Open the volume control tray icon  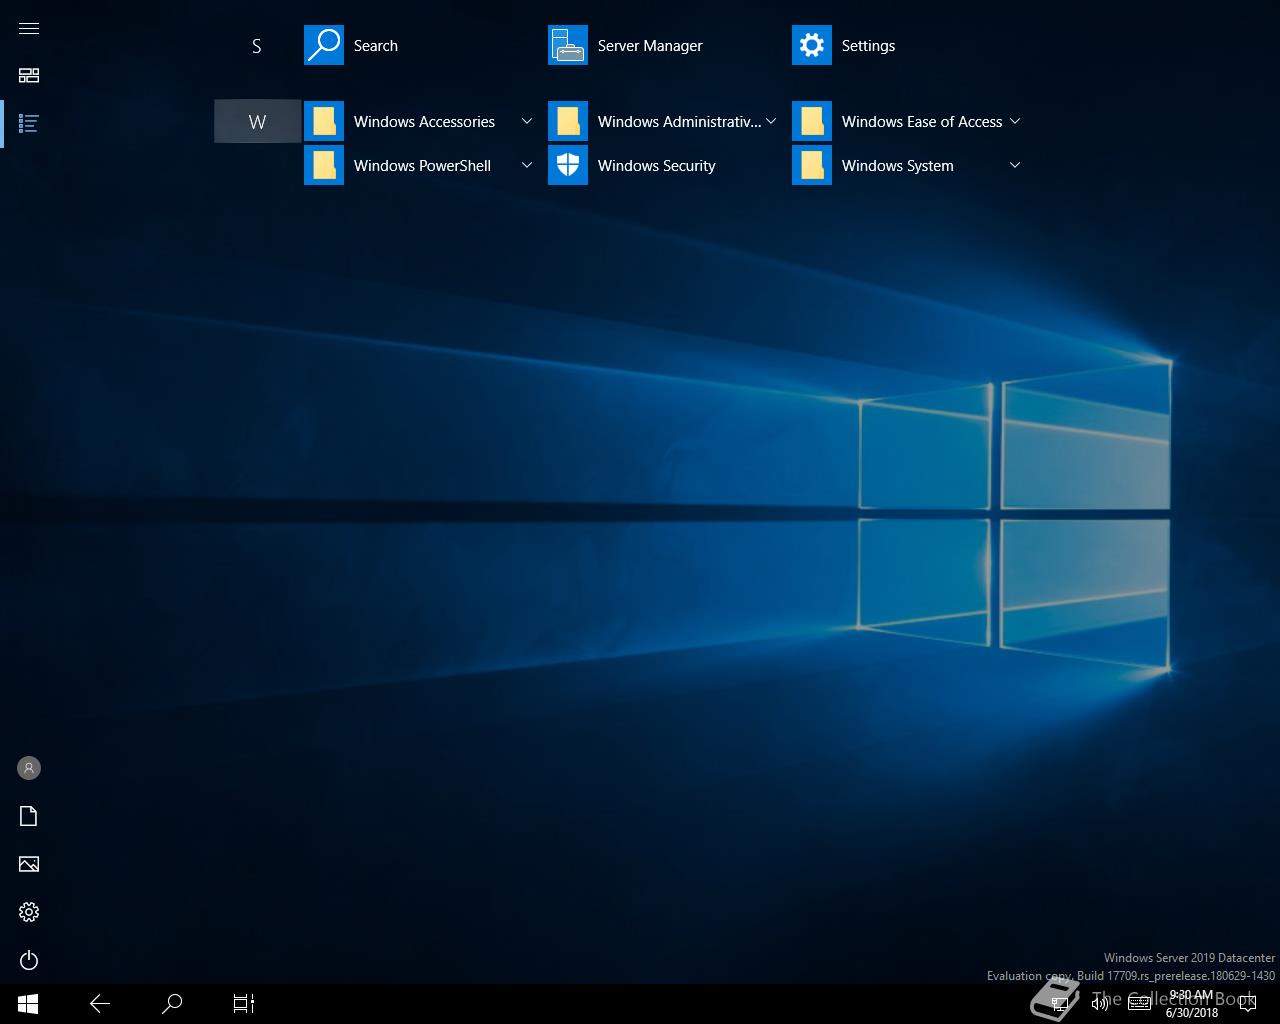click(x=1100, y=1003)
